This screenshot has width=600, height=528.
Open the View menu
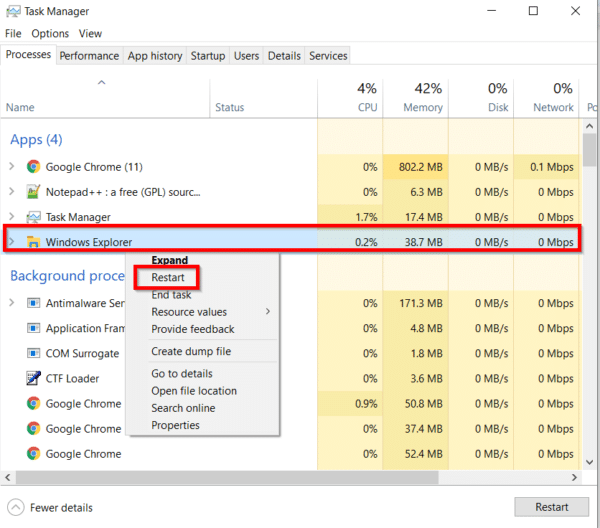(x=90, y=34)
